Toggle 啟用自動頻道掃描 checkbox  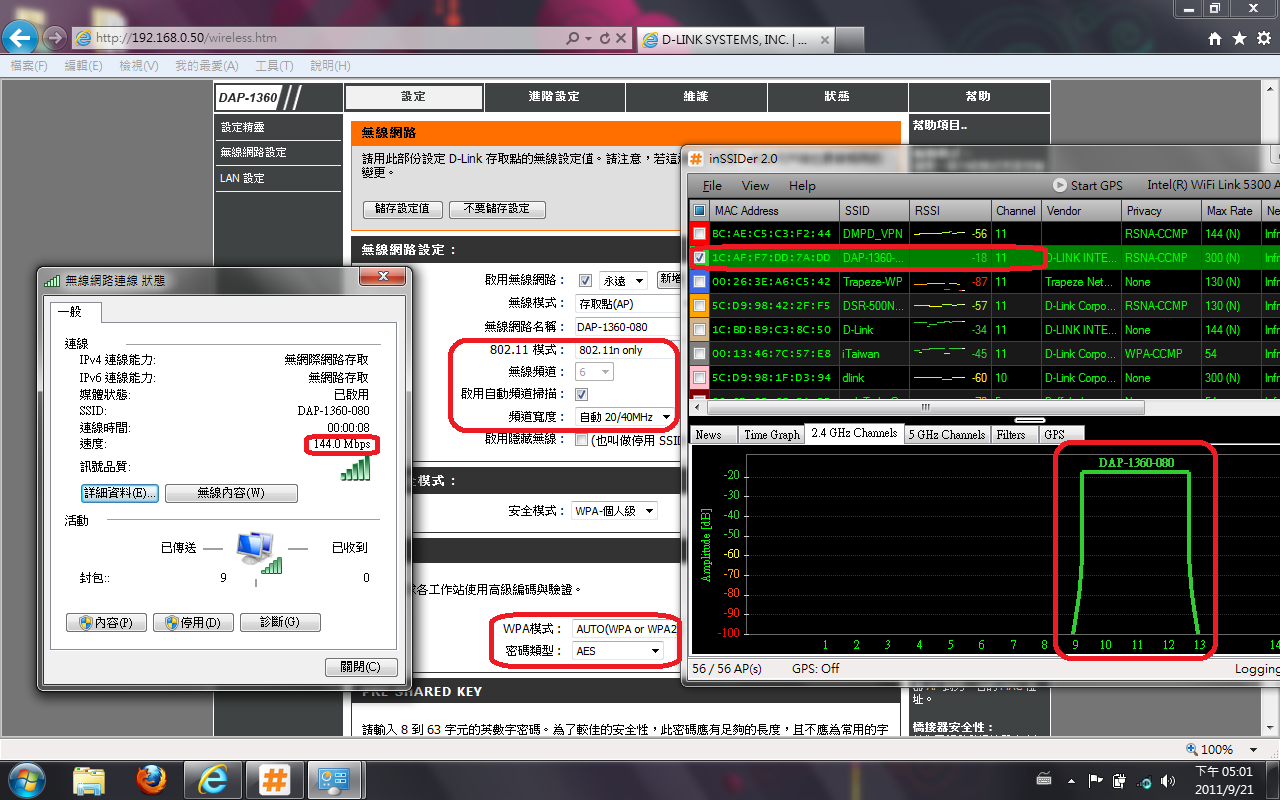point(582,394)
